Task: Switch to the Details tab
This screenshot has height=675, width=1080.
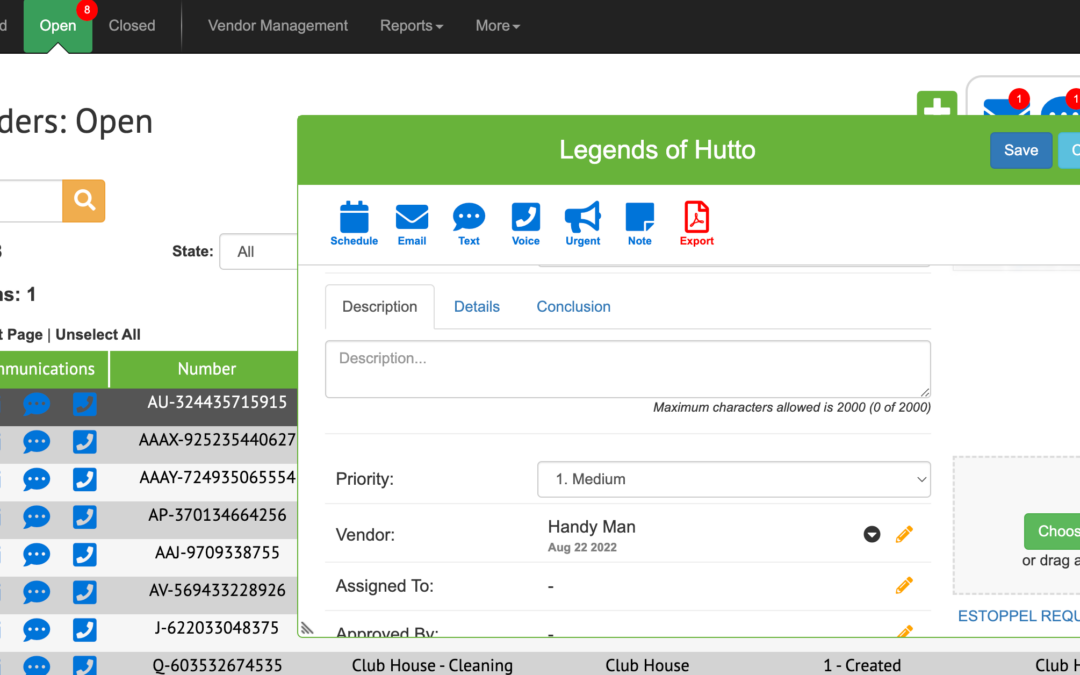Action: 477,307
